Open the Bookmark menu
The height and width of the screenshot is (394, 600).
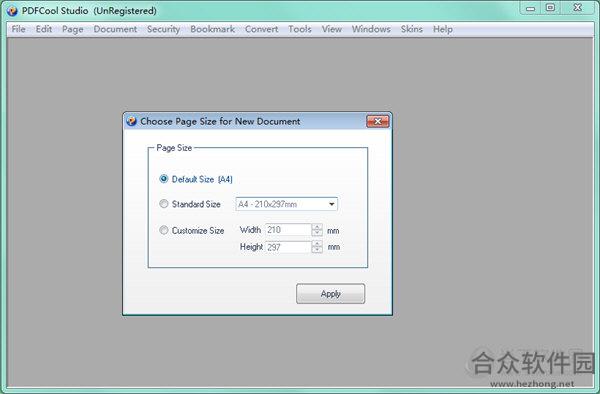(212, 29)
